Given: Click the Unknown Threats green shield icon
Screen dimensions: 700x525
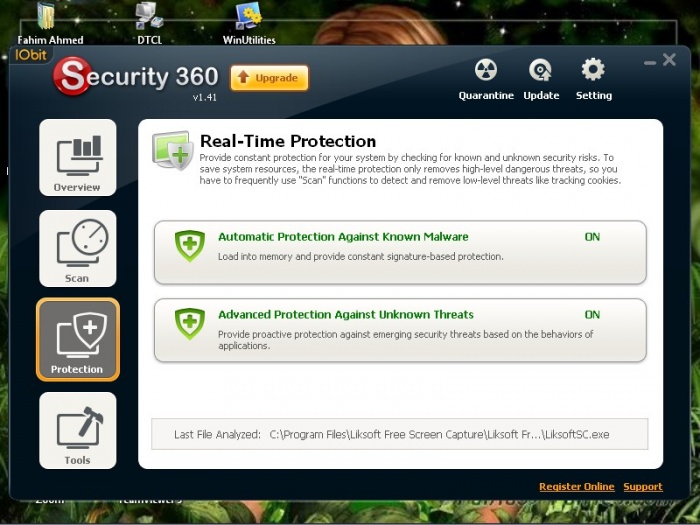Looking at the screenshot, I should click(x=190, y=323).
